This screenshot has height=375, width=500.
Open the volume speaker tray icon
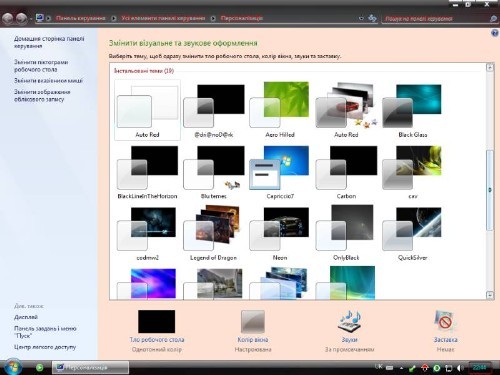pyautogui.click(x=461, y=368)
